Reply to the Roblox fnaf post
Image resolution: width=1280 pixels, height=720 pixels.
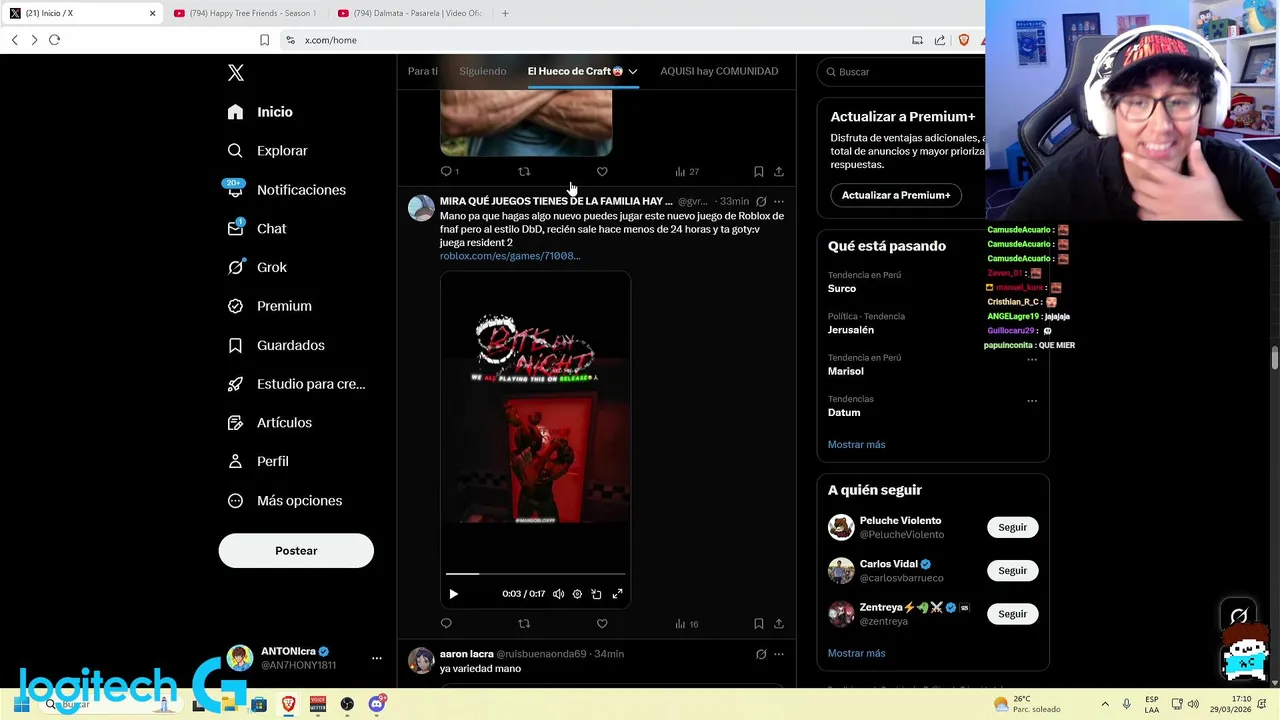click(x=446, y=624)
